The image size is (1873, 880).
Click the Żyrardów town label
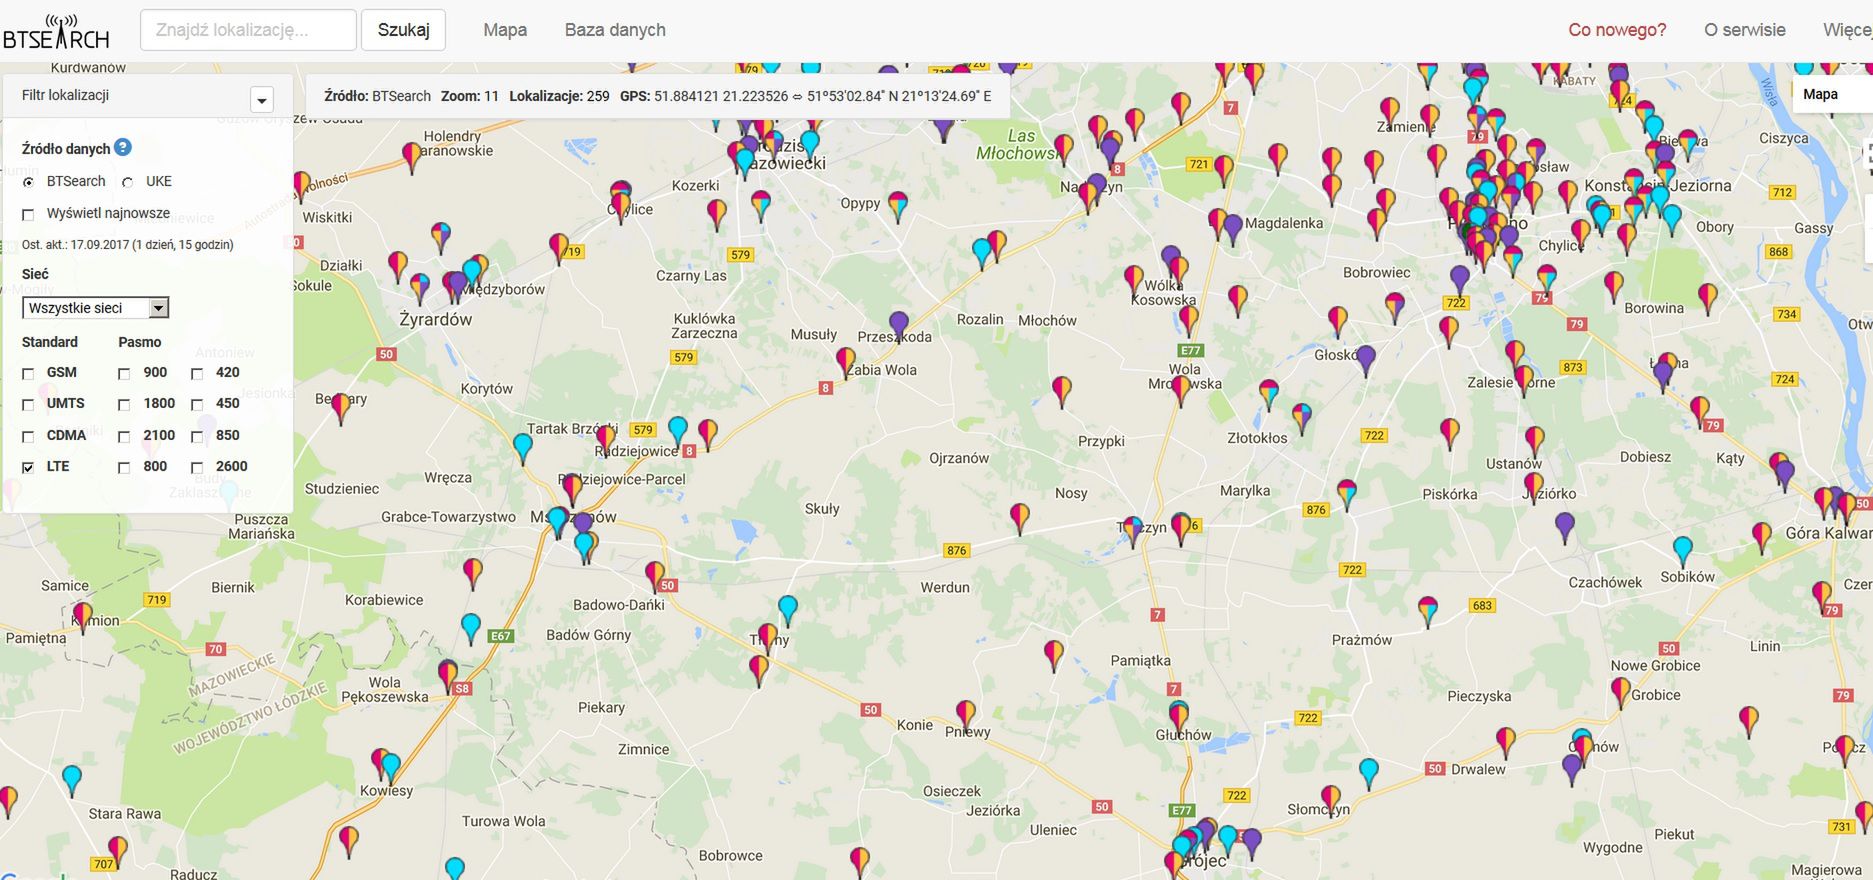tap(436, 320)
